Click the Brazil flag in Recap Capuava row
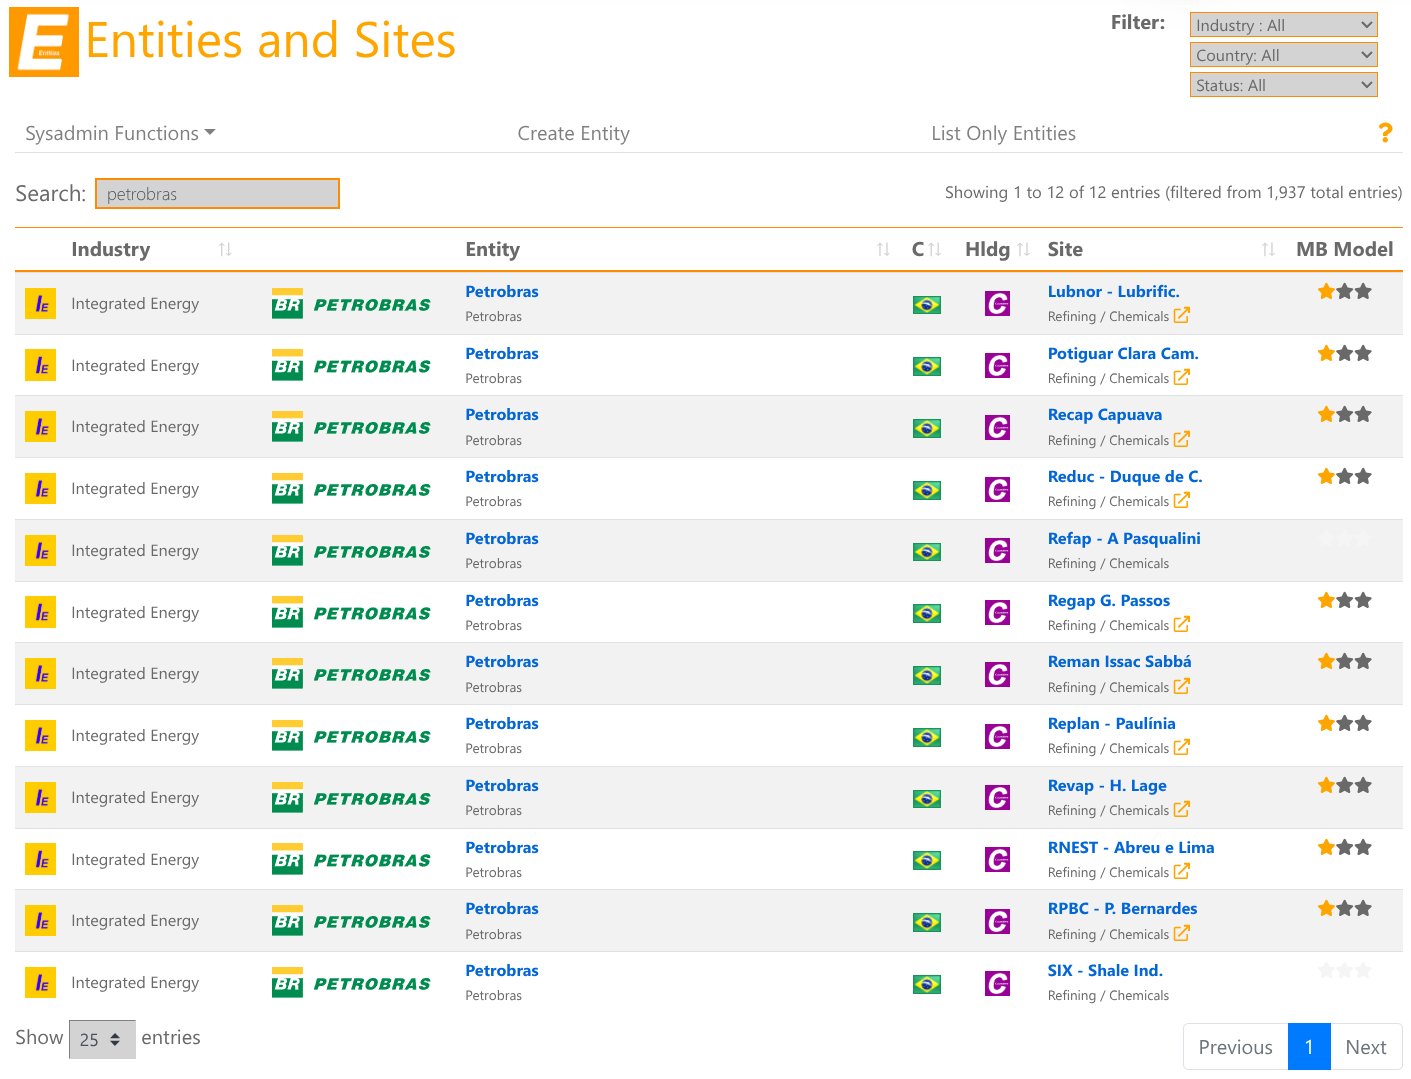1411x1079 pixels. coord(927,428)
